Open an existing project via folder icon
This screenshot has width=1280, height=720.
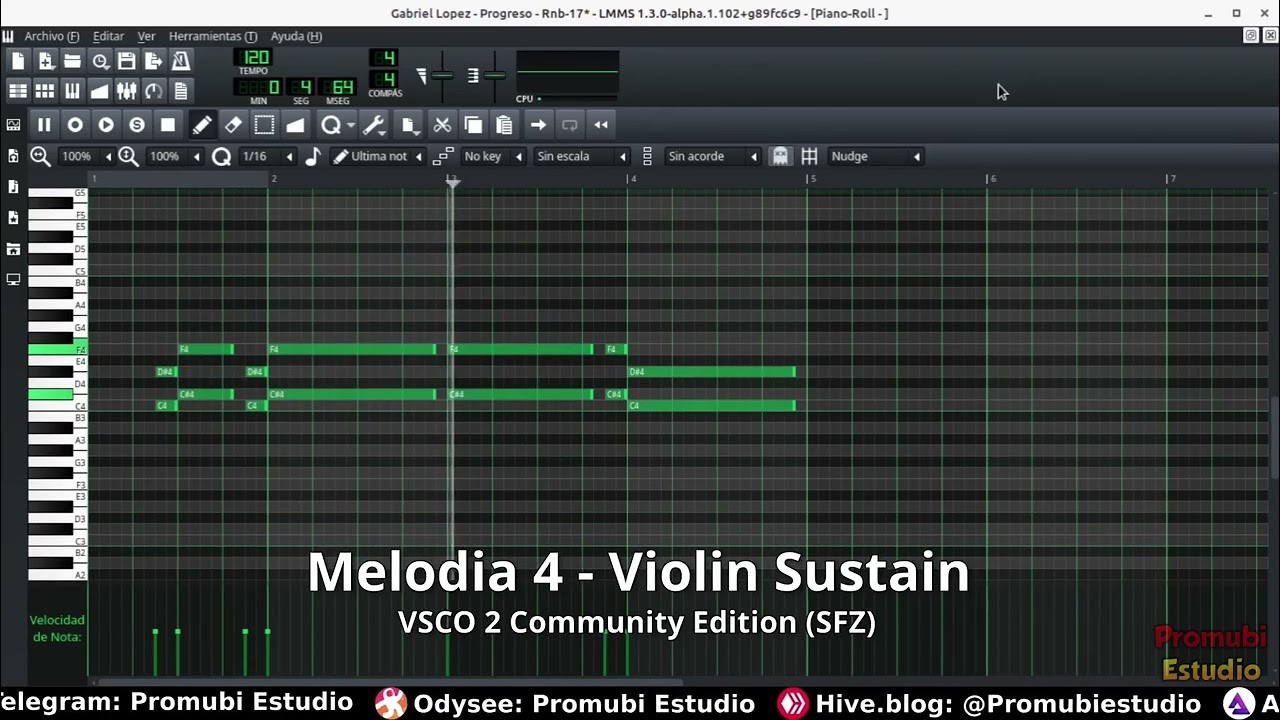[72, 62]
